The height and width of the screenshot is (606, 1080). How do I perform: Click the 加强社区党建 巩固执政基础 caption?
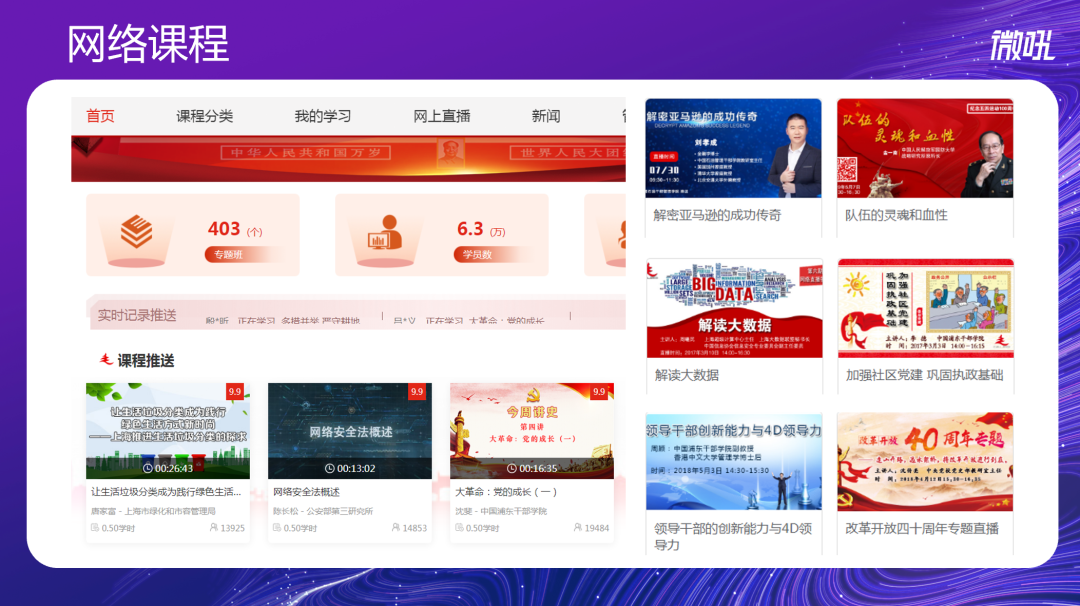[924, 375]
